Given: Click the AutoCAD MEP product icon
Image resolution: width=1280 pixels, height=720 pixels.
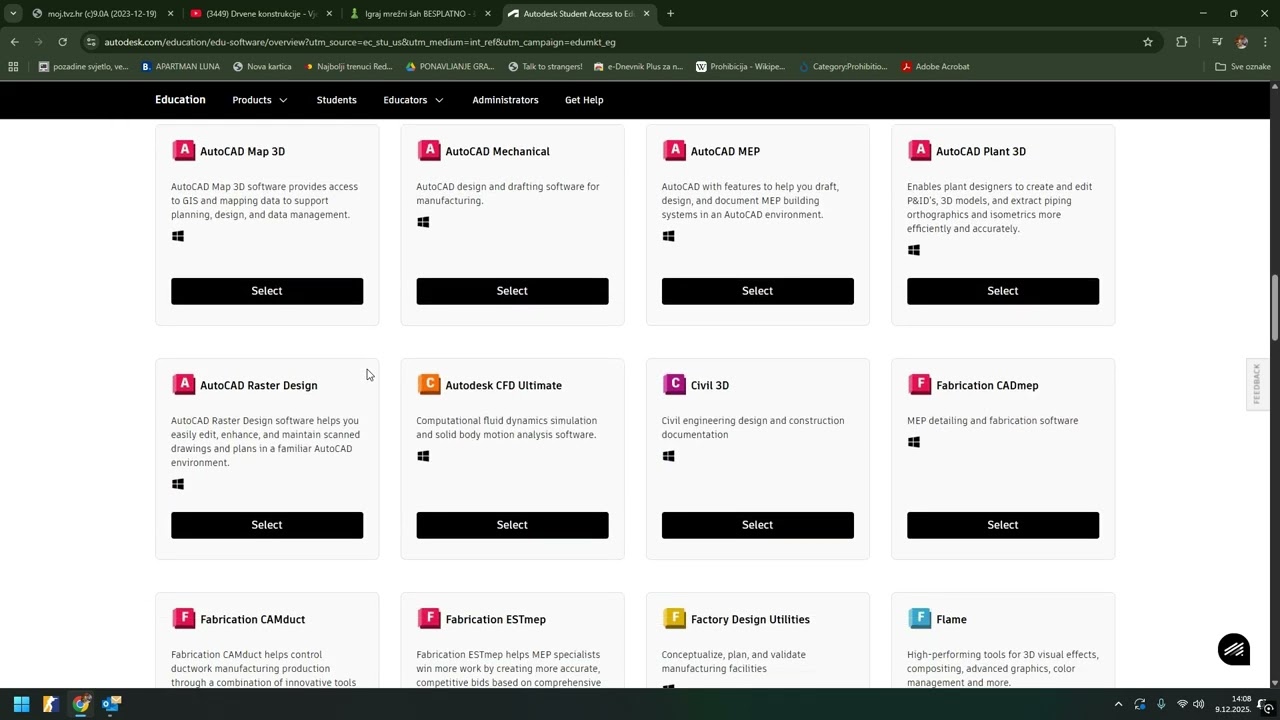Looking at the screenshot, I should (x=674, y=151).
